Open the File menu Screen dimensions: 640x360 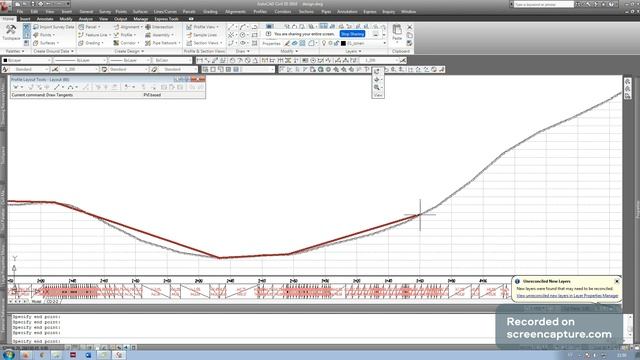tap(20, 11)
